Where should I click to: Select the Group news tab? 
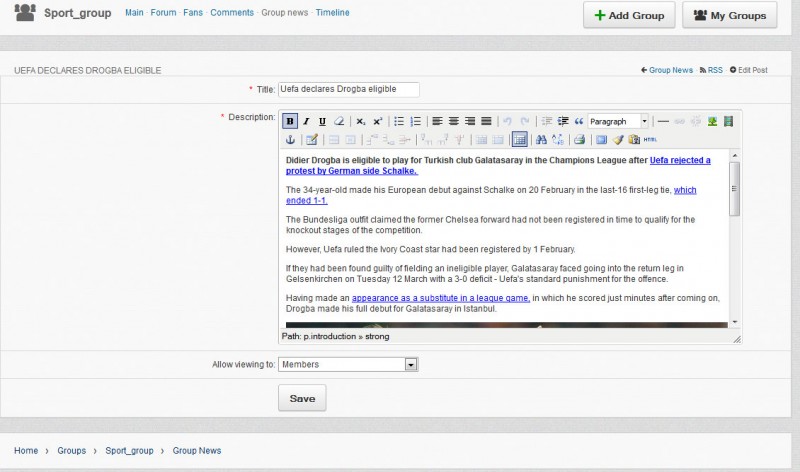285,12
